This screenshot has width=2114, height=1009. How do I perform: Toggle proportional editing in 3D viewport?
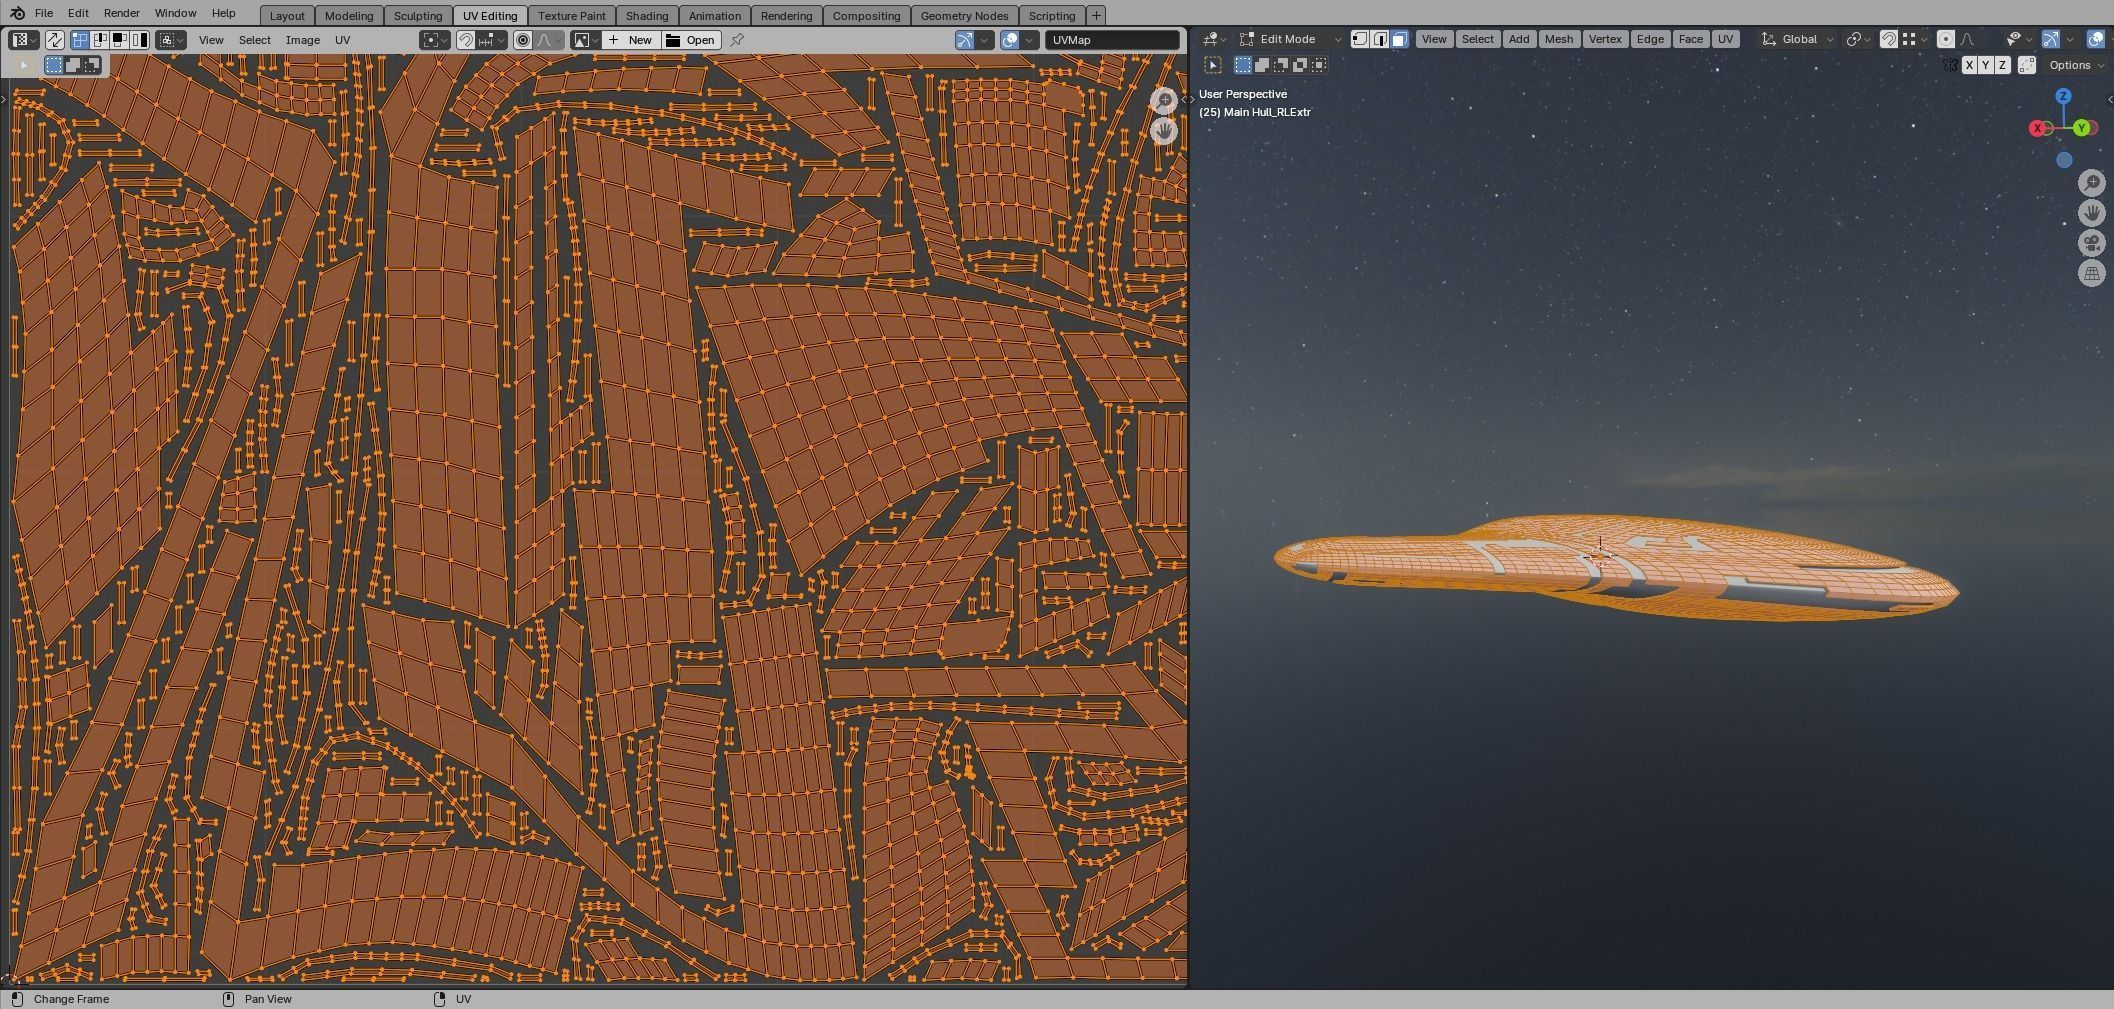(x=1946, y=39)
